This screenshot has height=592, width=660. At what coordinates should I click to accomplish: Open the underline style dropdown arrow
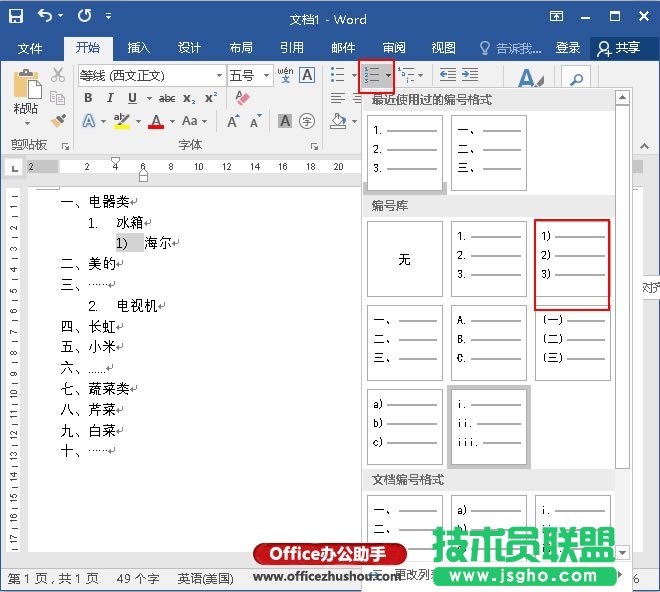(x=149, y=99)
